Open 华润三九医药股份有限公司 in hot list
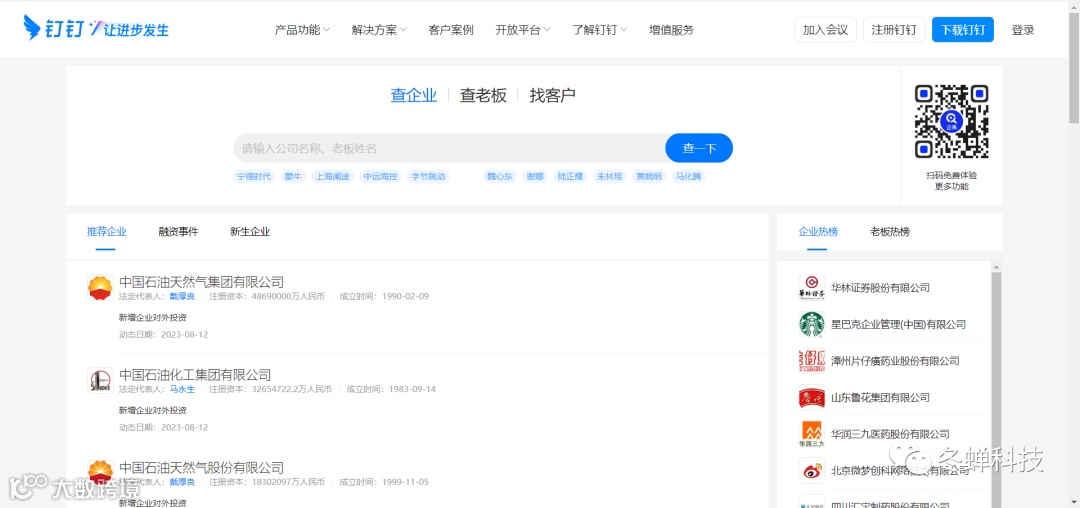Screen dimensions: 1080x508 tap(891, 434)
